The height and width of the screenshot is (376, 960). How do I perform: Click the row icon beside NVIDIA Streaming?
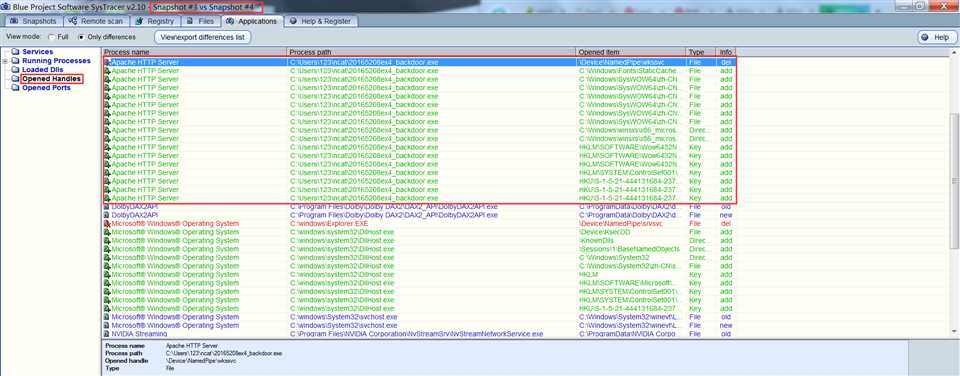[x=107, y=334]
